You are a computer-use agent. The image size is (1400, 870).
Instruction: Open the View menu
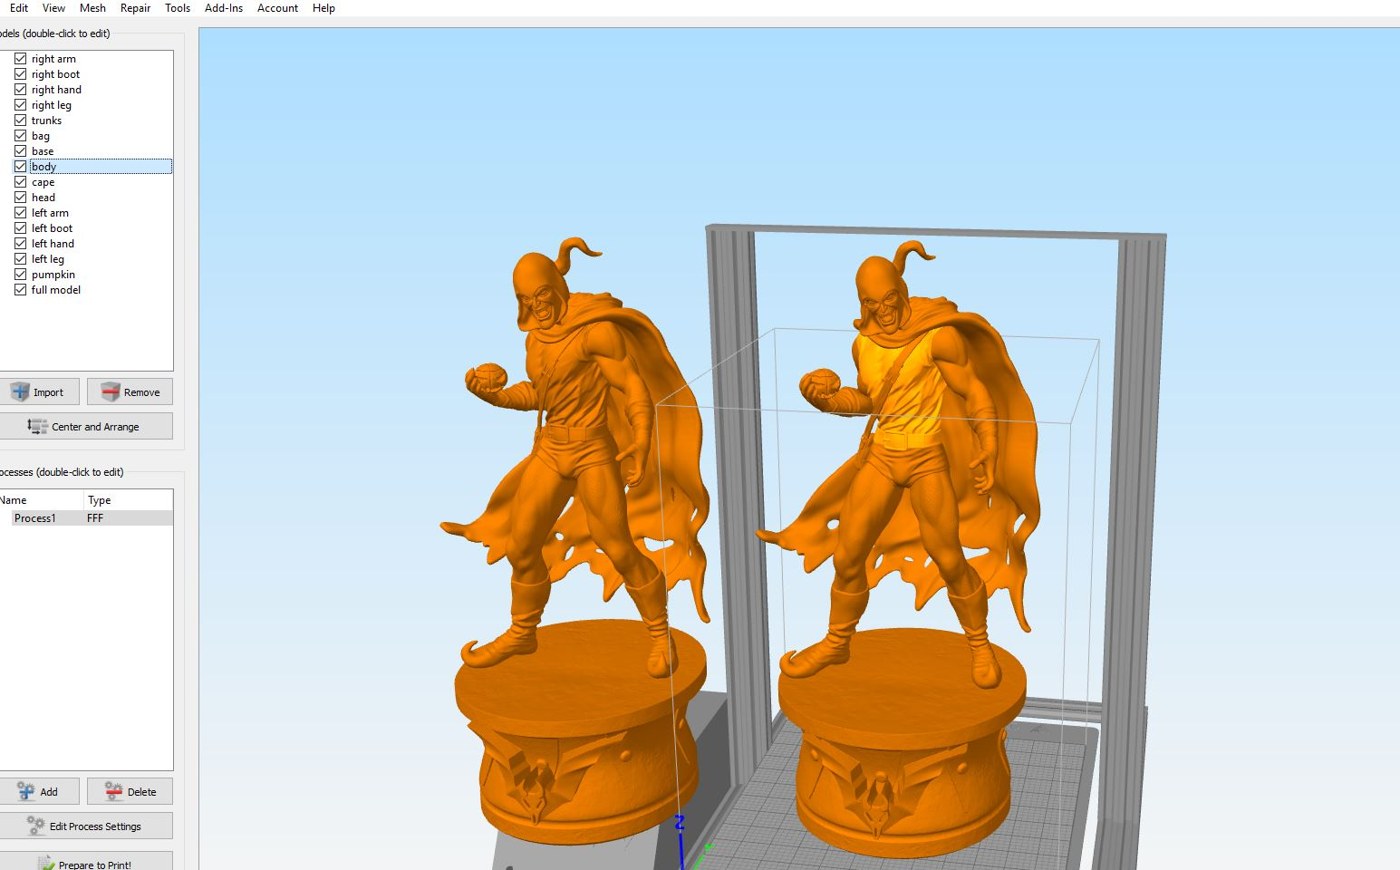(54, 8)
